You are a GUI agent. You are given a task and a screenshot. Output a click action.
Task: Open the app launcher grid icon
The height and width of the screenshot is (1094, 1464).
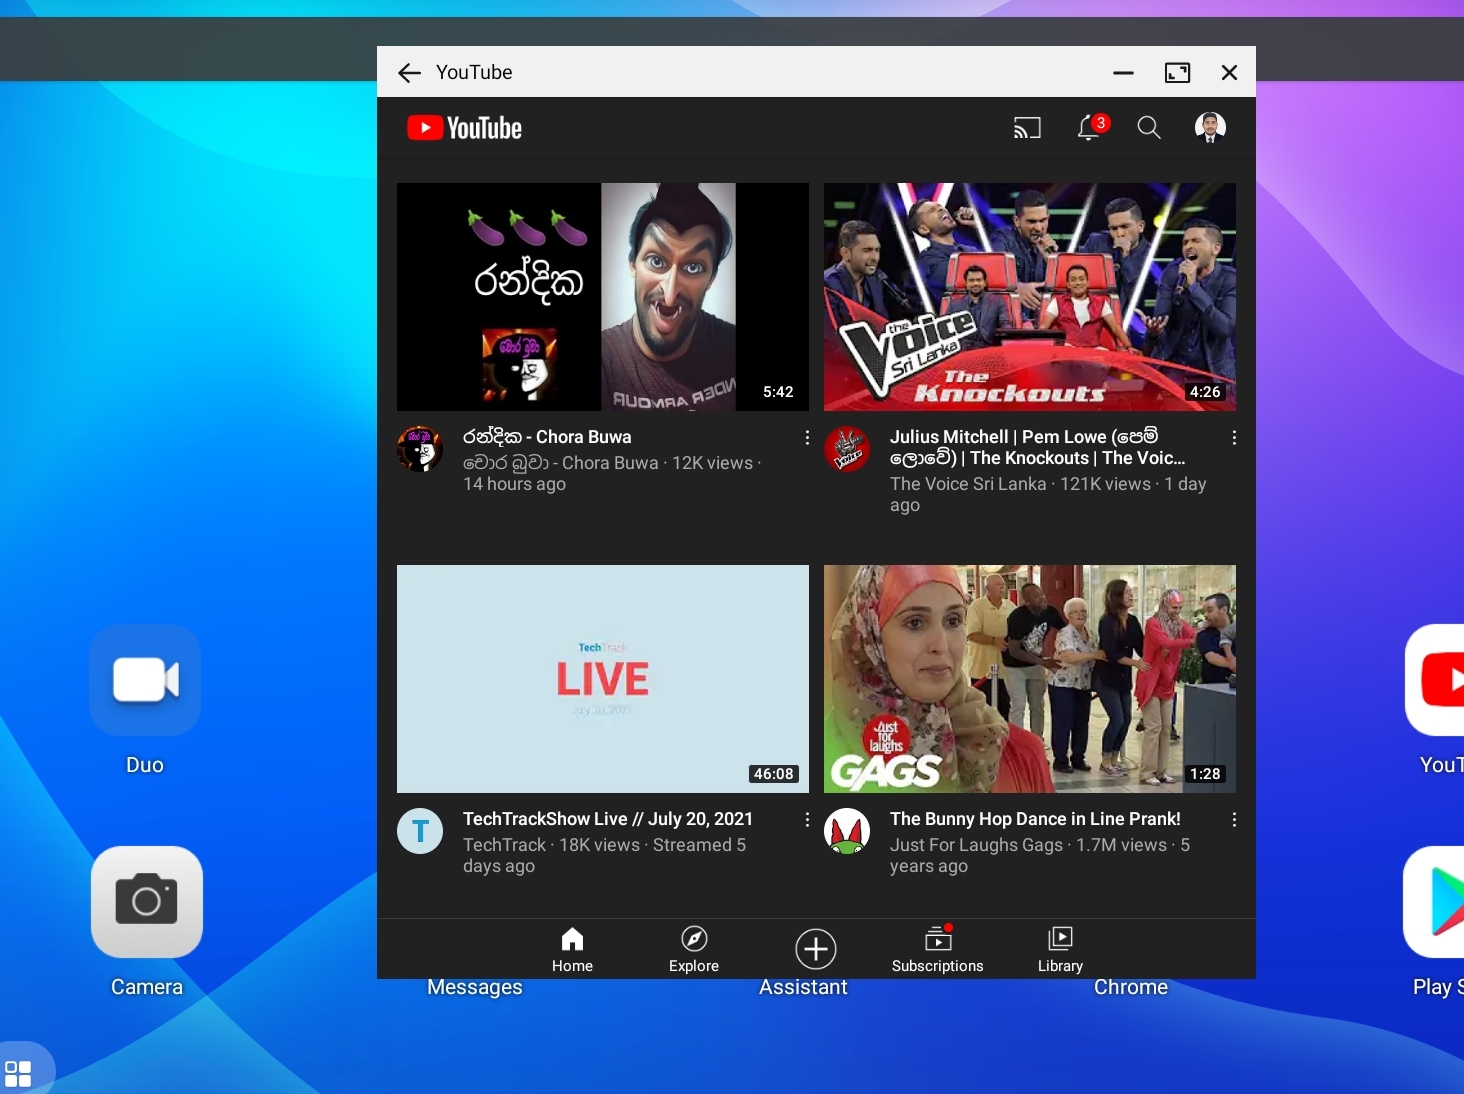point(18,1074)
